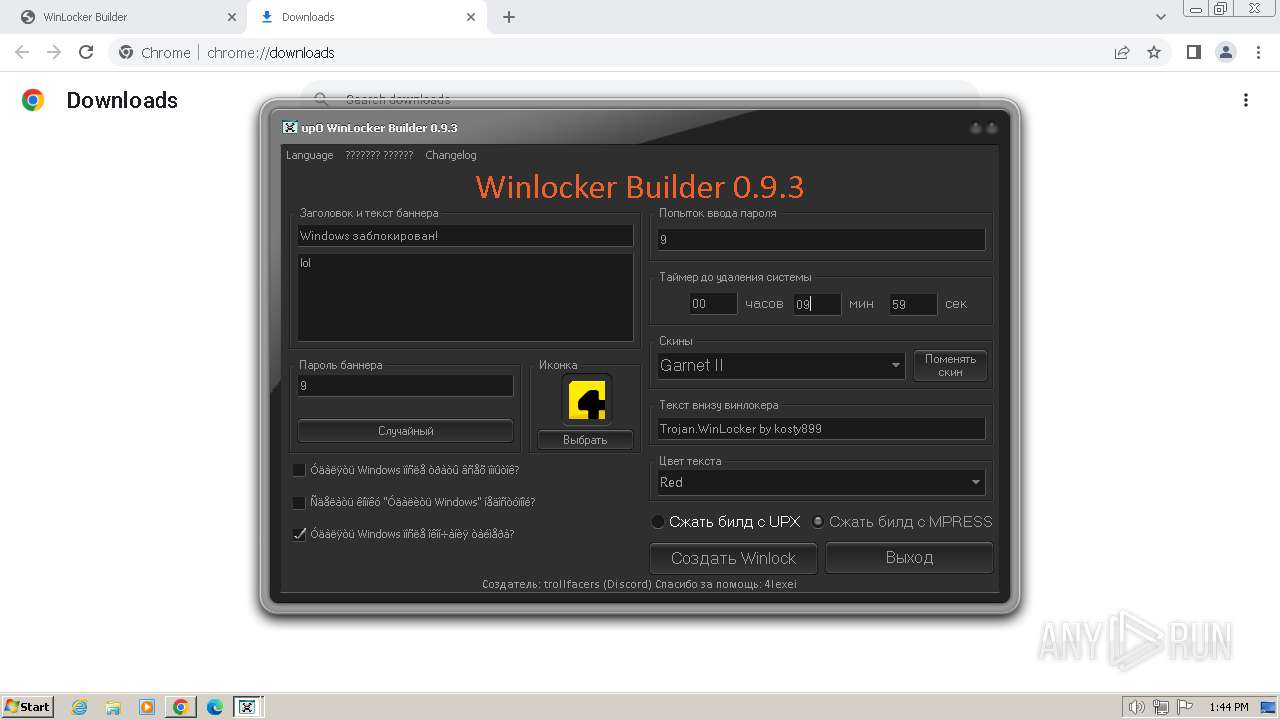The image size is (1280, 720).
Task: Edit the banner title field 'Windows заблокирован!'
Action: pyautogui.click(x=465, y=236)
